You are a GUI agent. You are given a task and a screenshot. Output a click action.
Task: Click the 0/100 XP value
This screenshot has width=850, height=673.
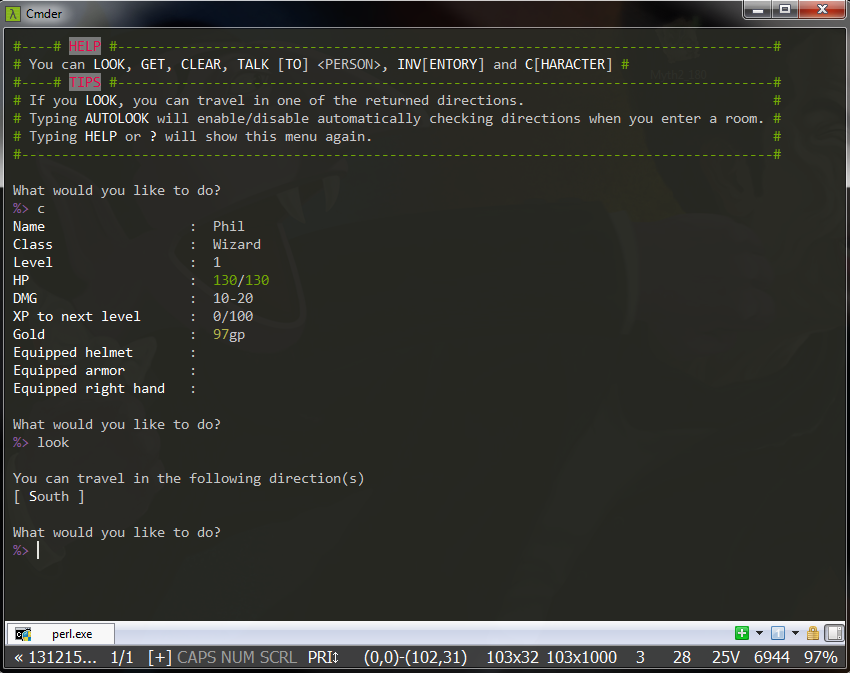click(233, 316)
